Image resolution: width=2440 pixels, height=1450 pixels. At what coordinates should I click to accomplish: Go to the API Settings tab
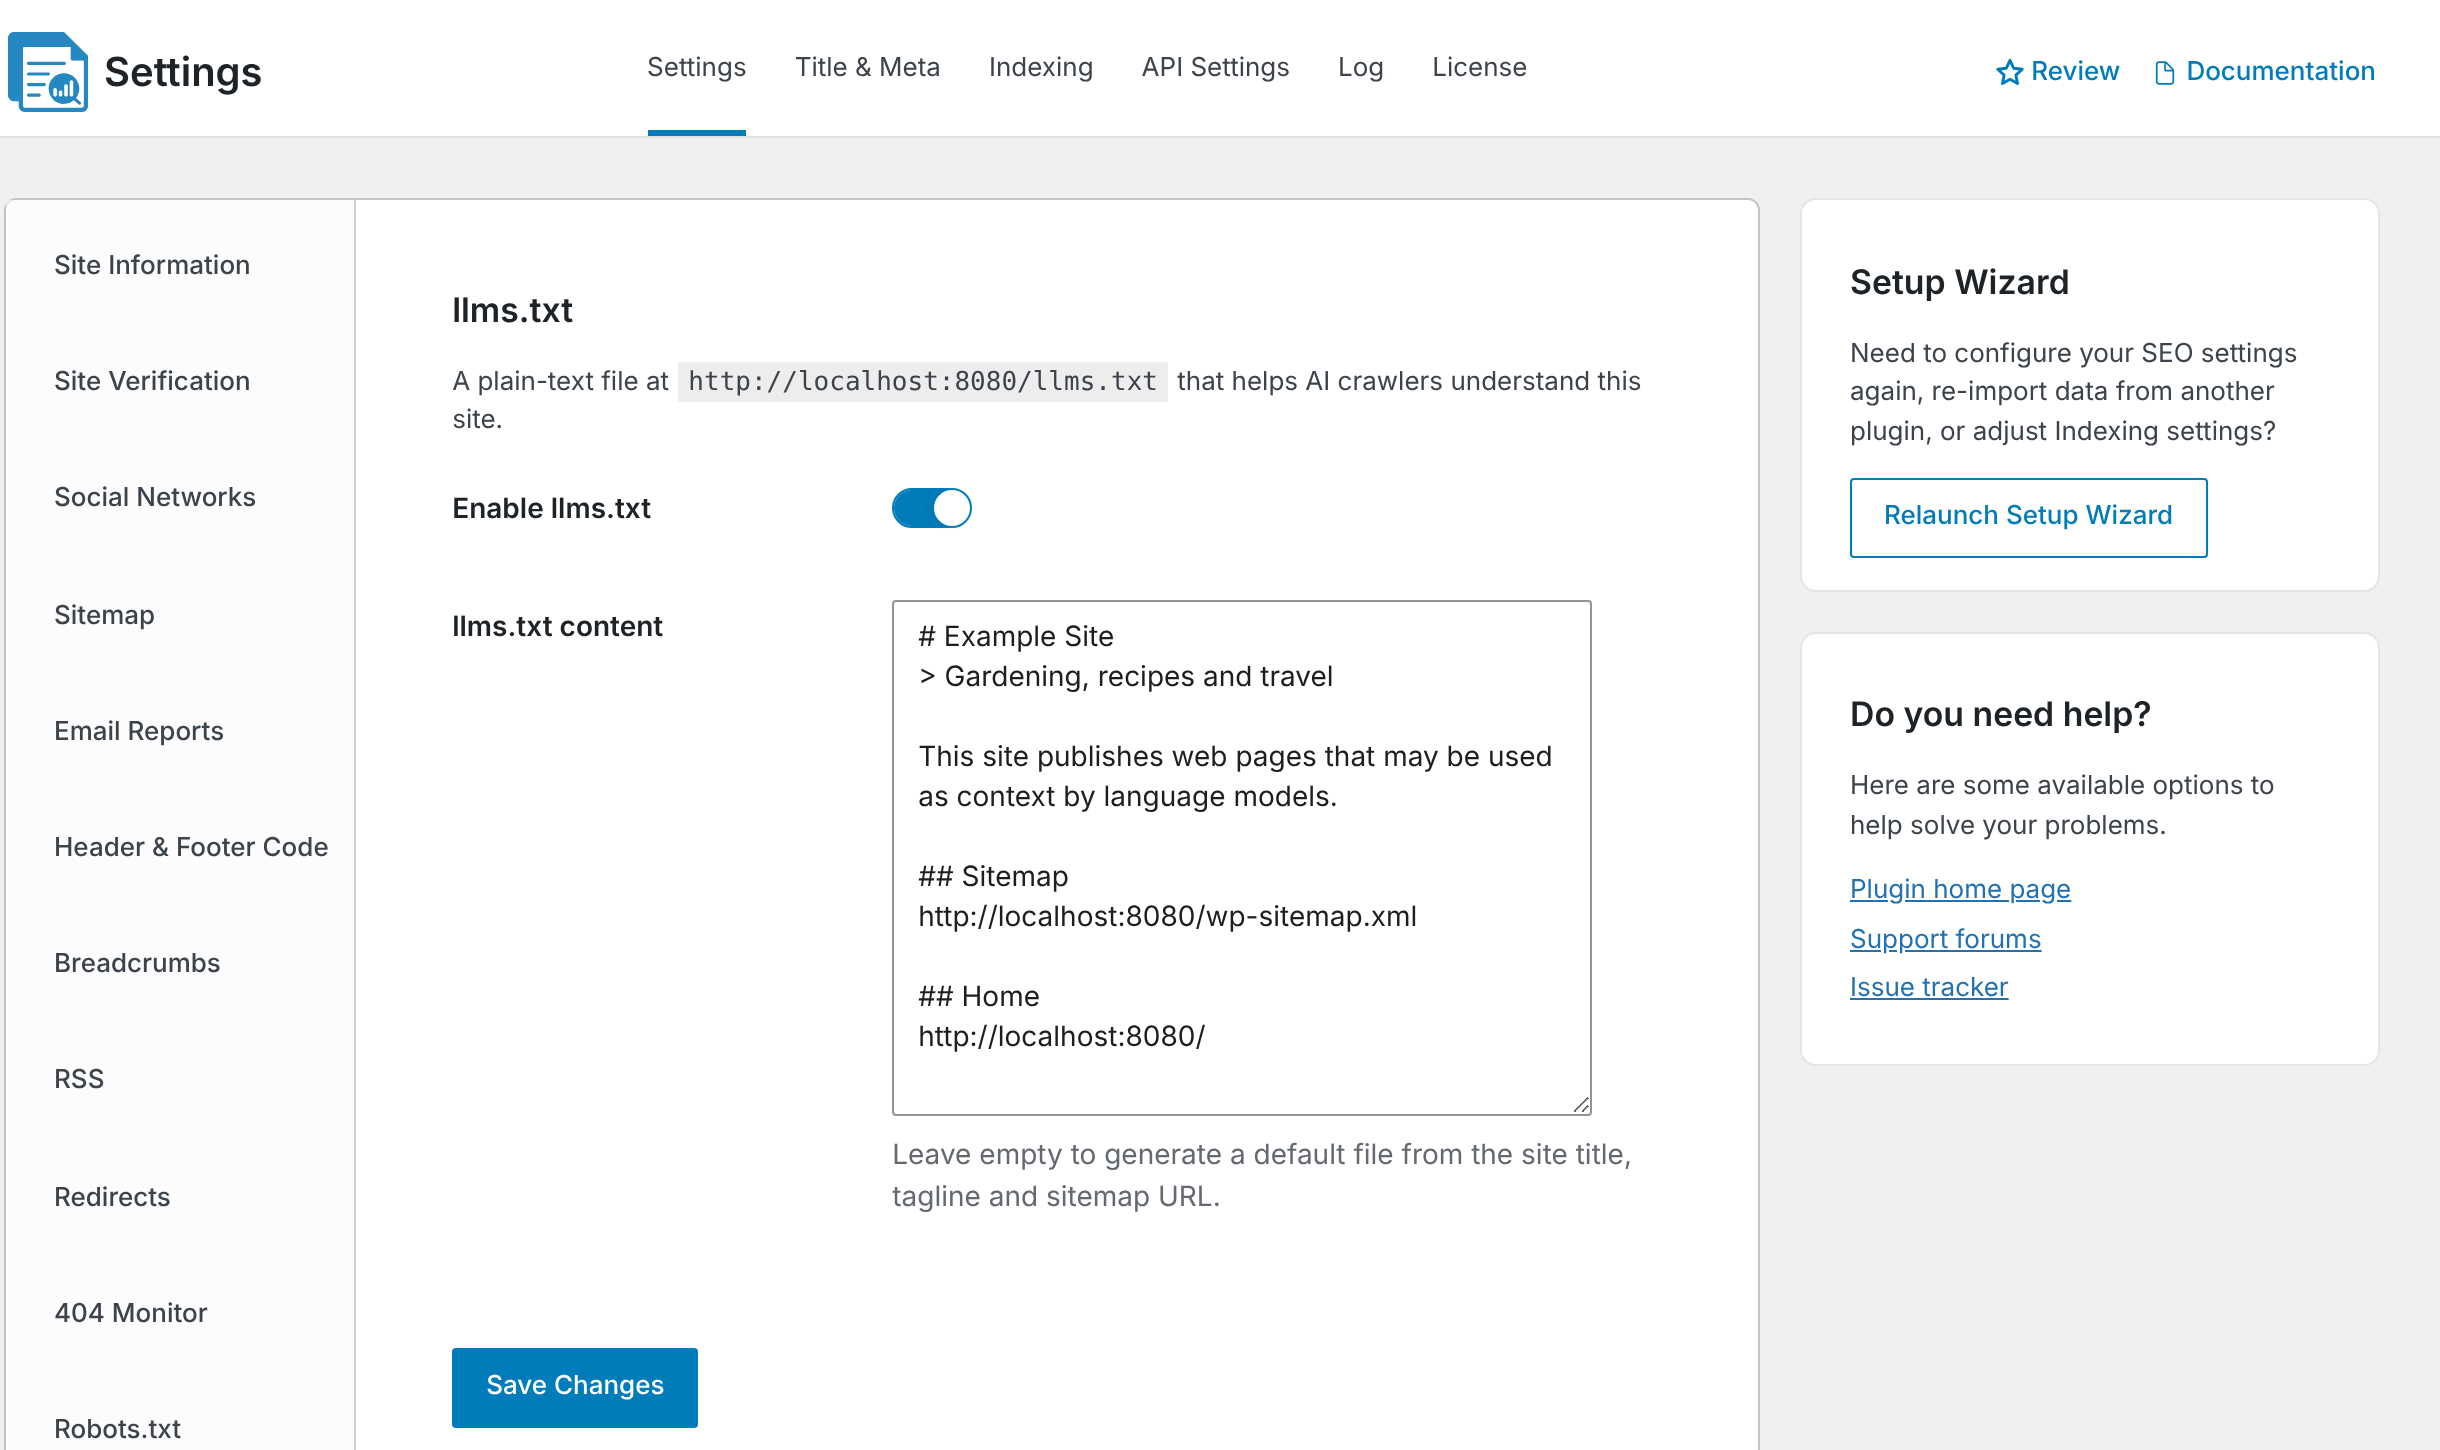(x=1215, y=67)
